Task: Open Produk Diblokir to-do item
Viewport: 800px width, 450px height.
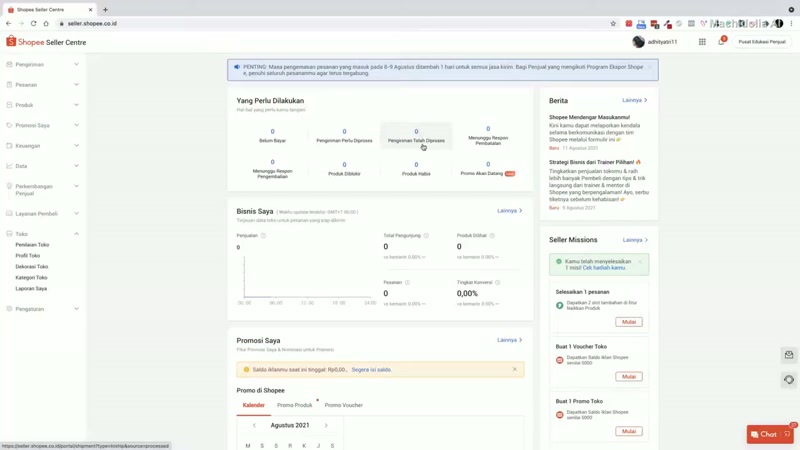Action: (344, 168)
